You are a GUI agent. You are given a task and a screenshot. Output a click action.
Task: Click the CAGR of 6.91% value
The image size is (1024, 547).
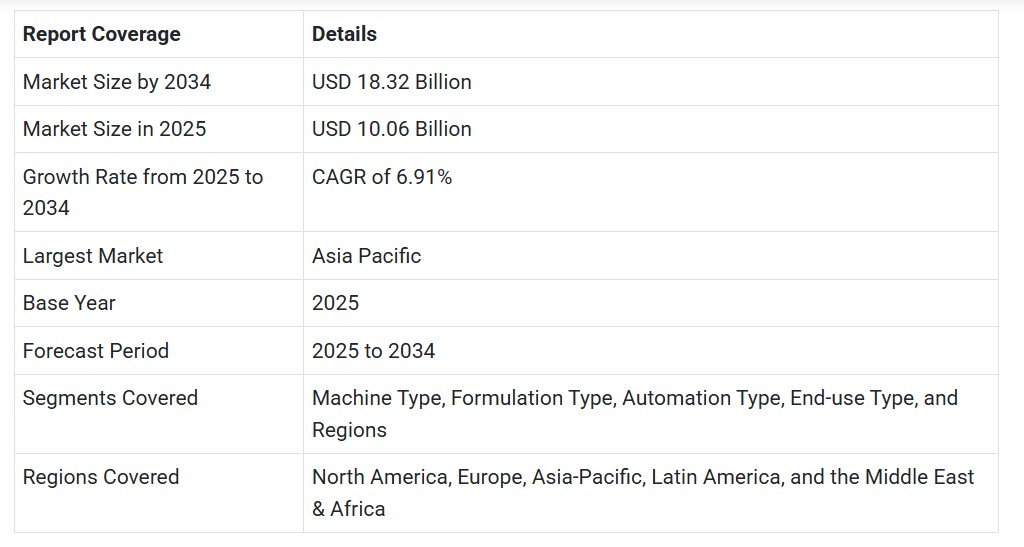click(381, 177)
